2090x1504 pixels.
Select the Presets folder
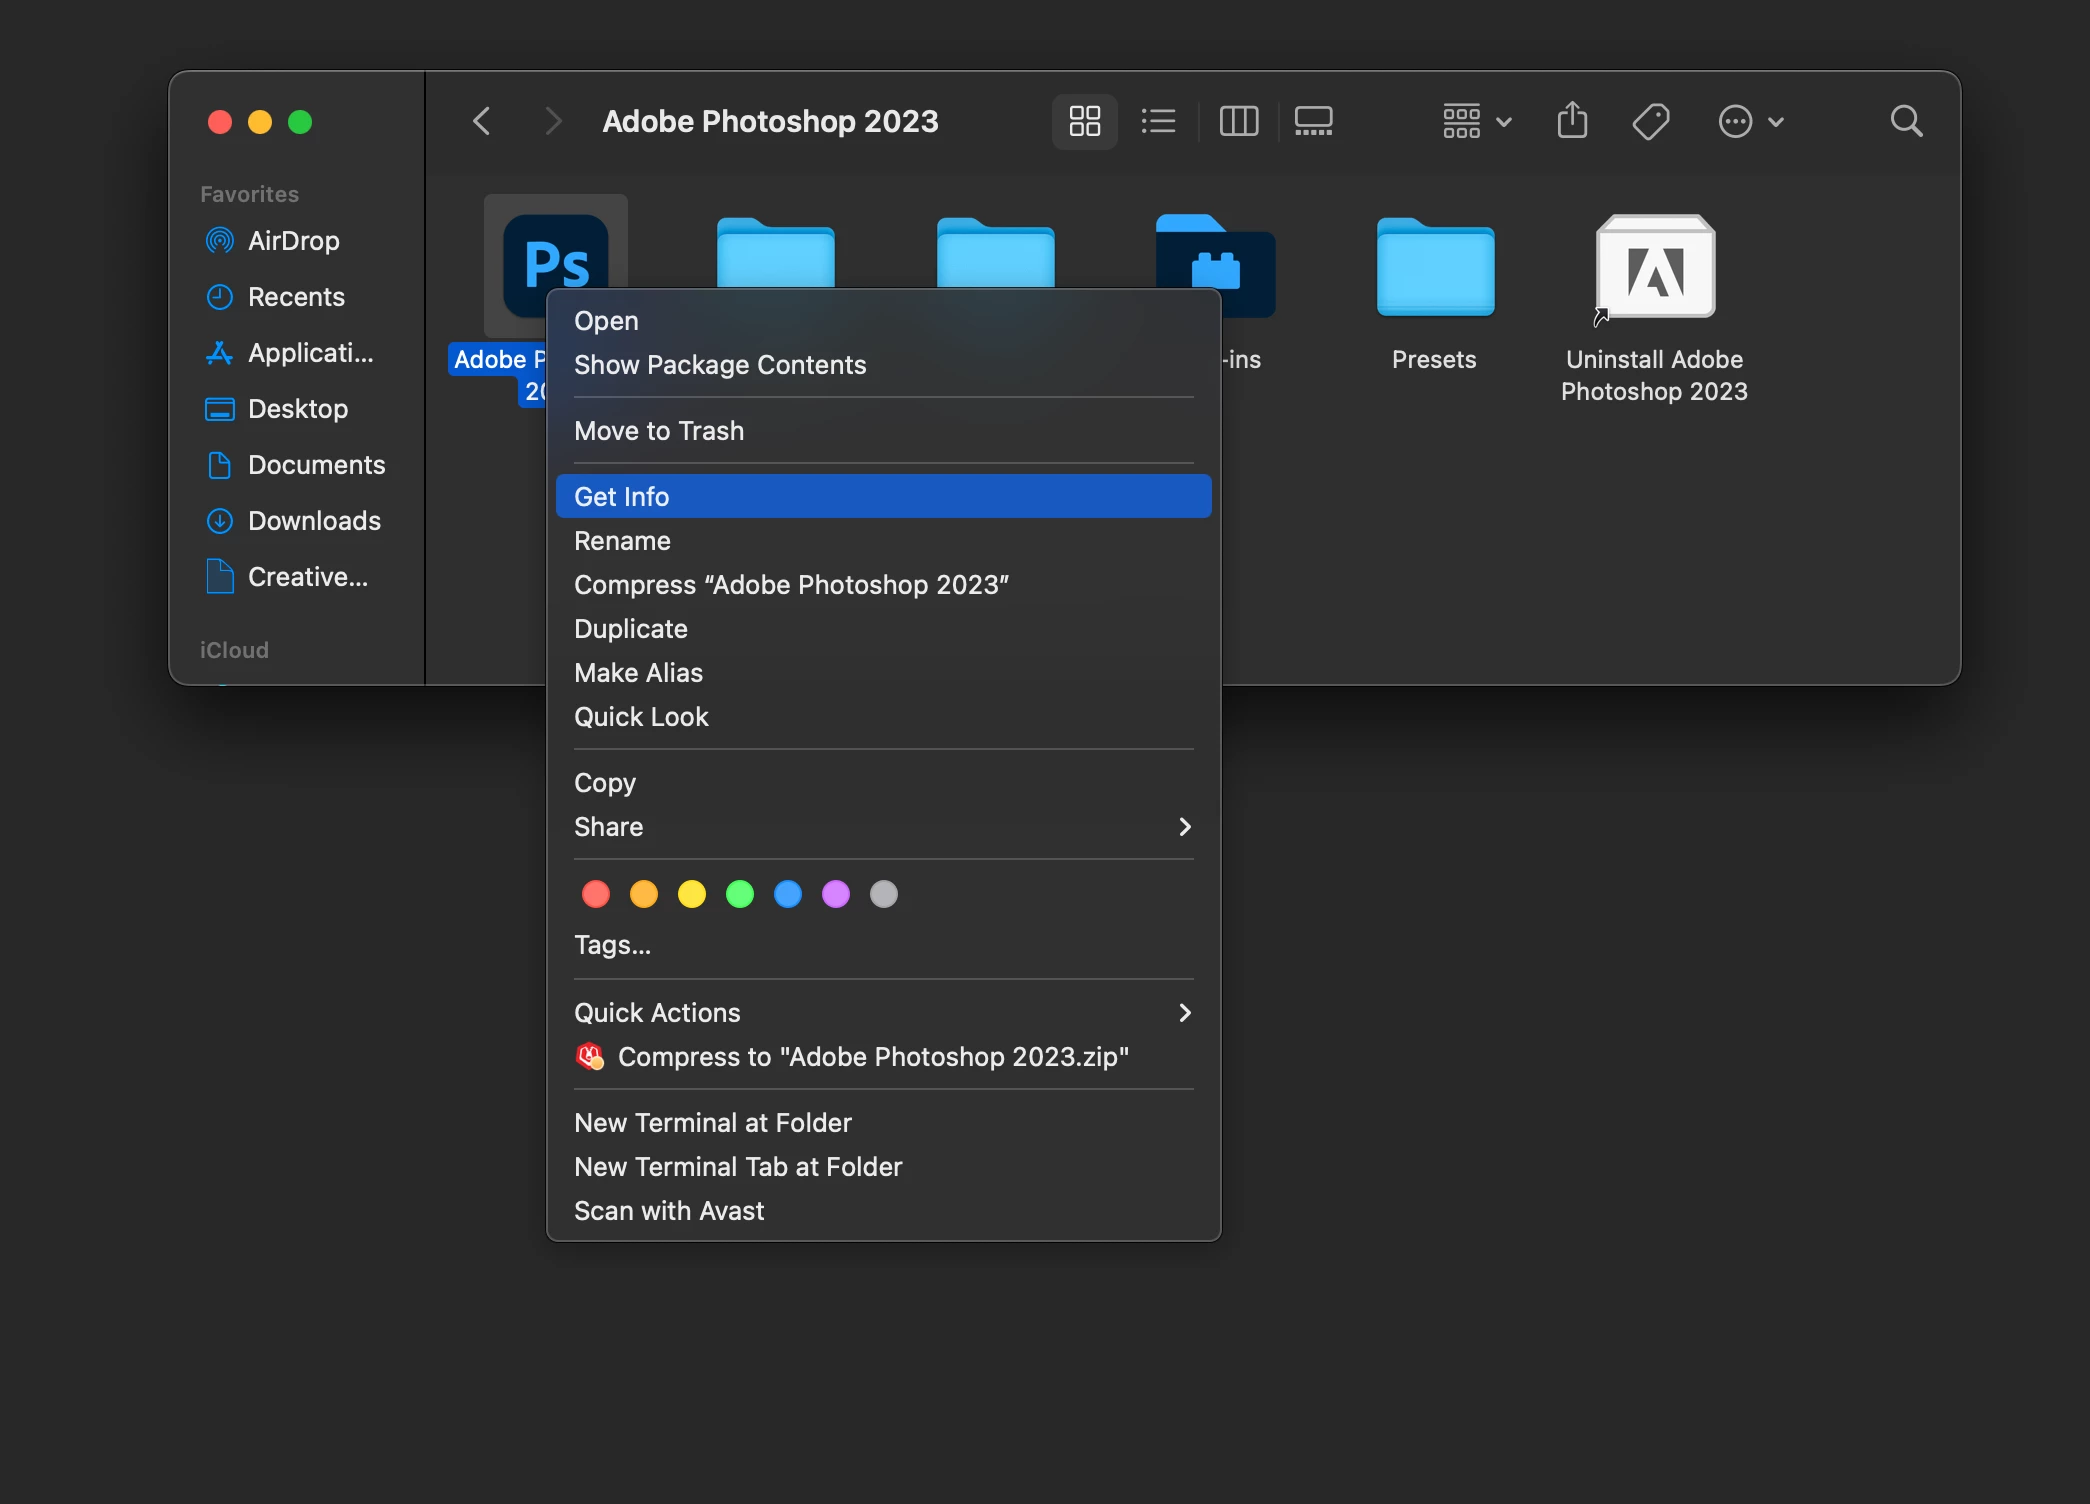click(1434, 267)
